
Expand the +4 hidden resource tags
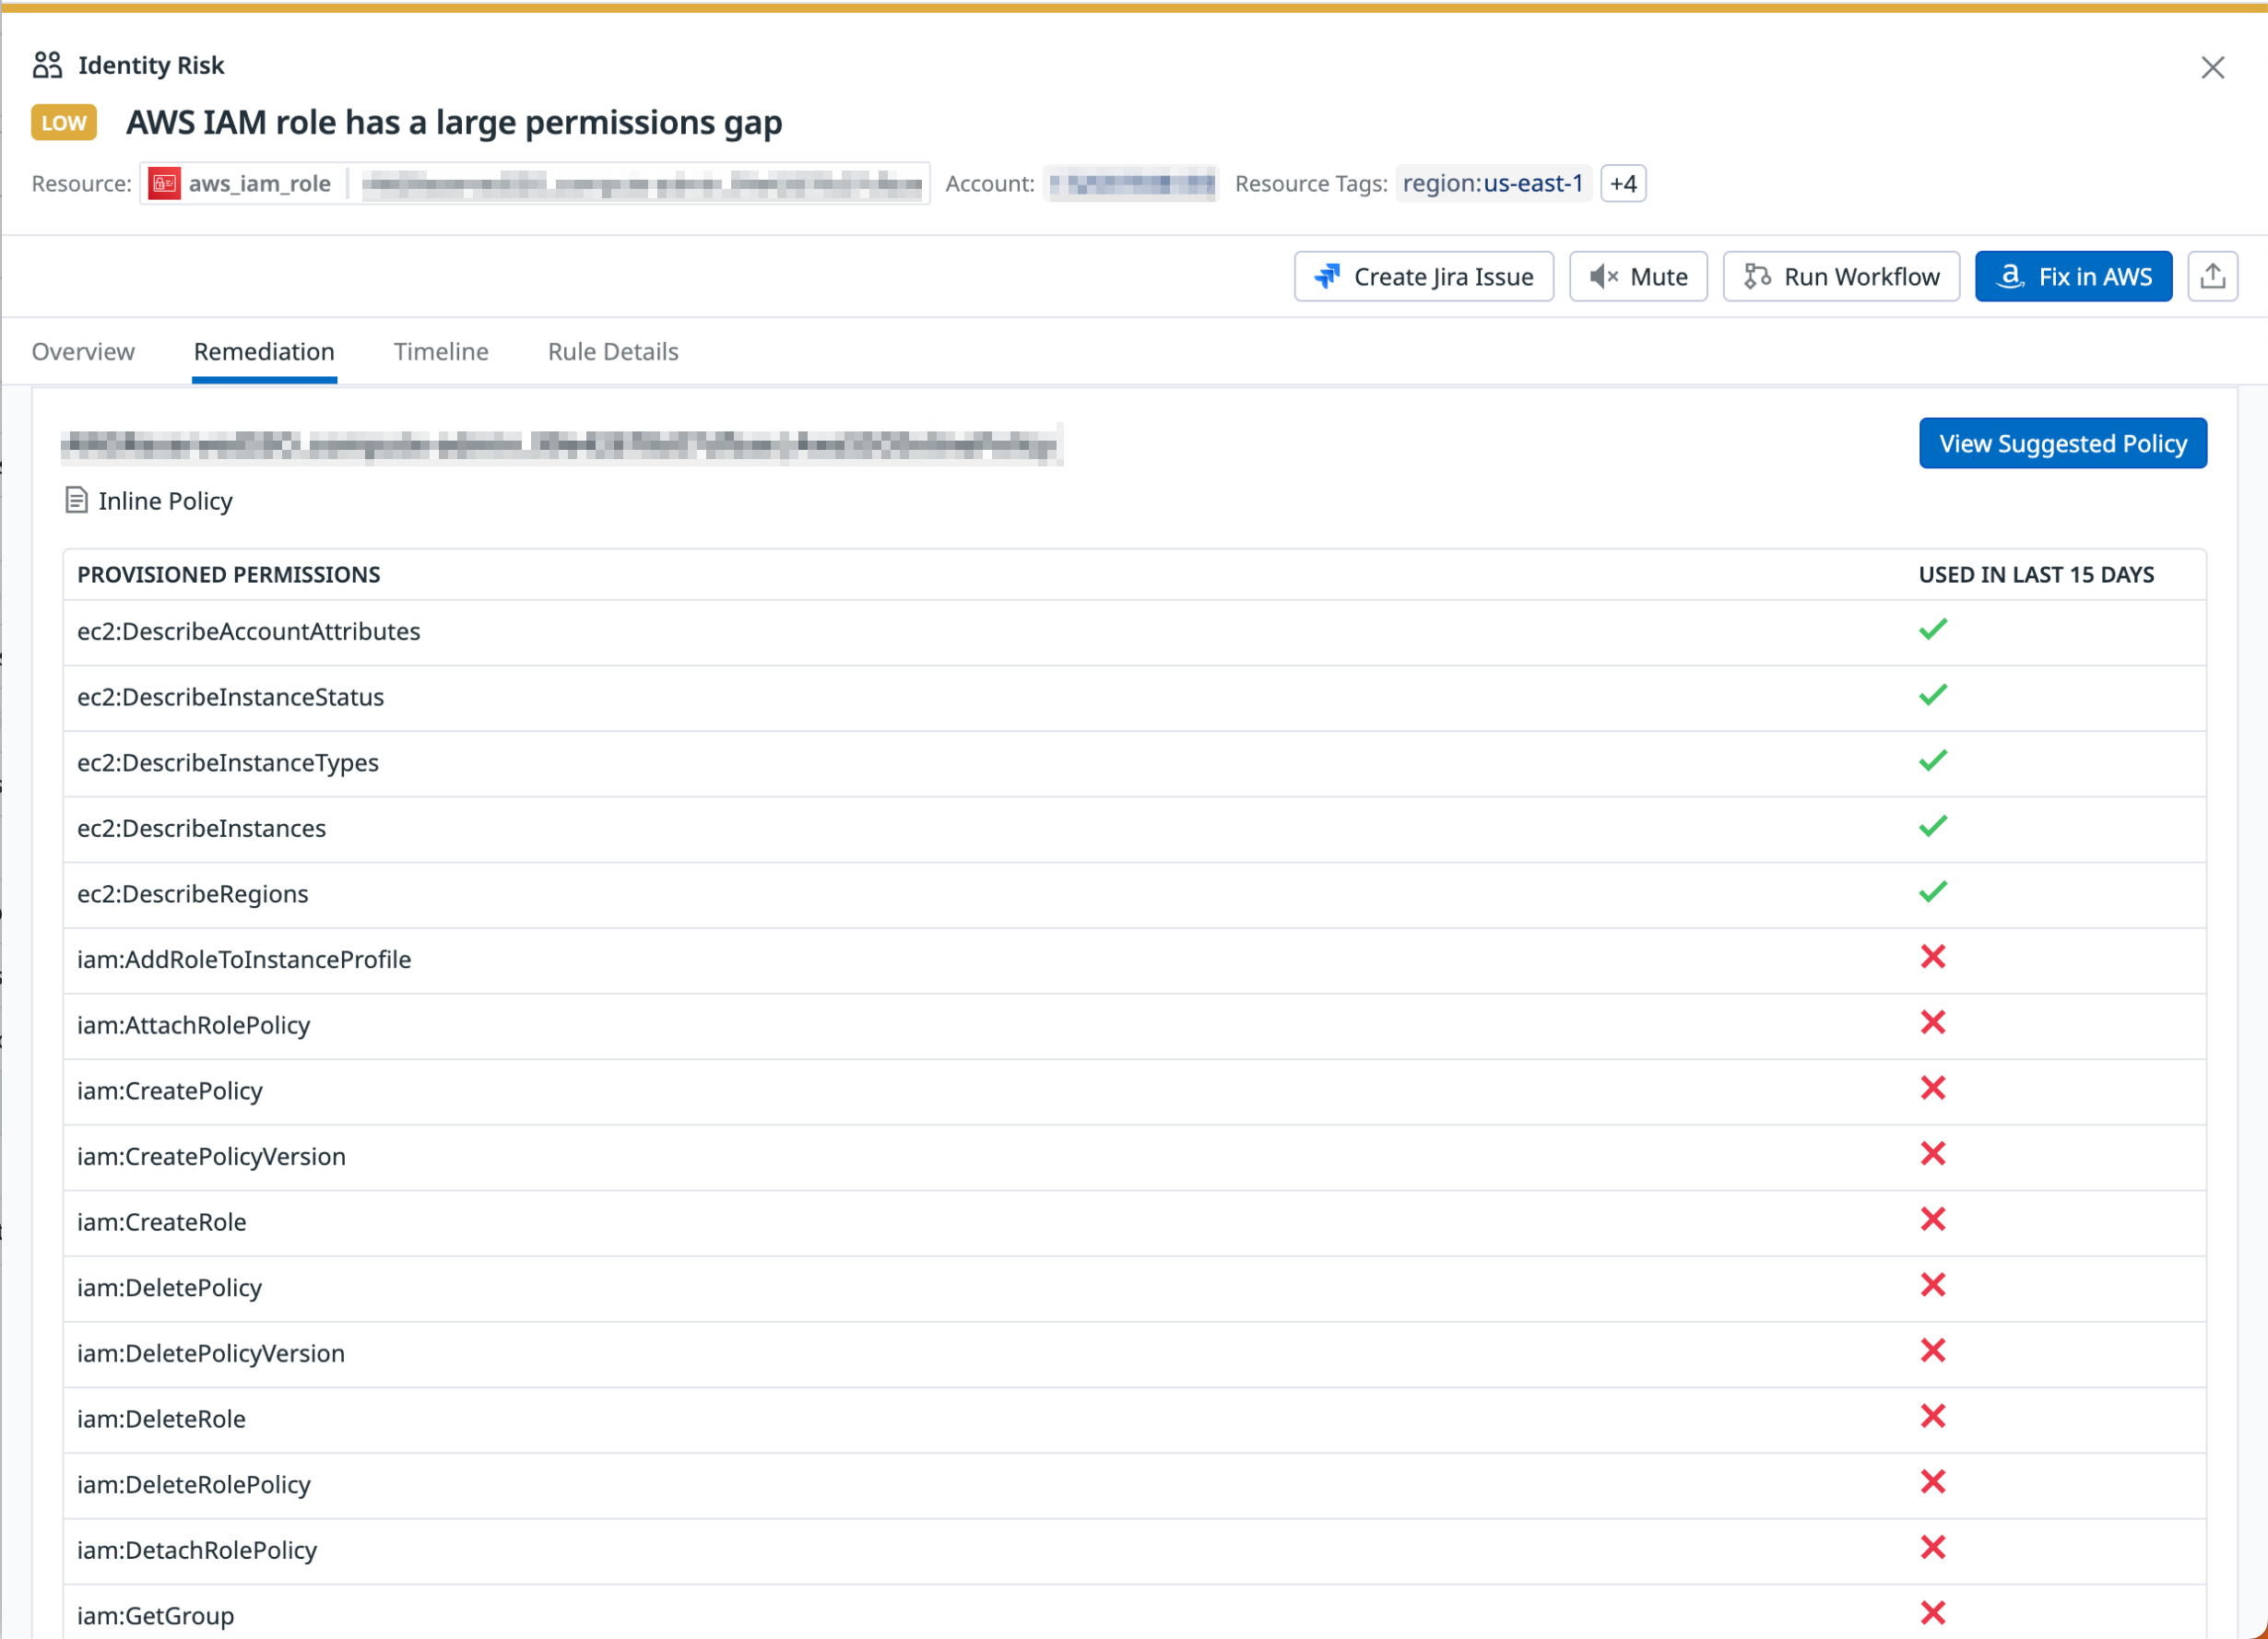1622,183
